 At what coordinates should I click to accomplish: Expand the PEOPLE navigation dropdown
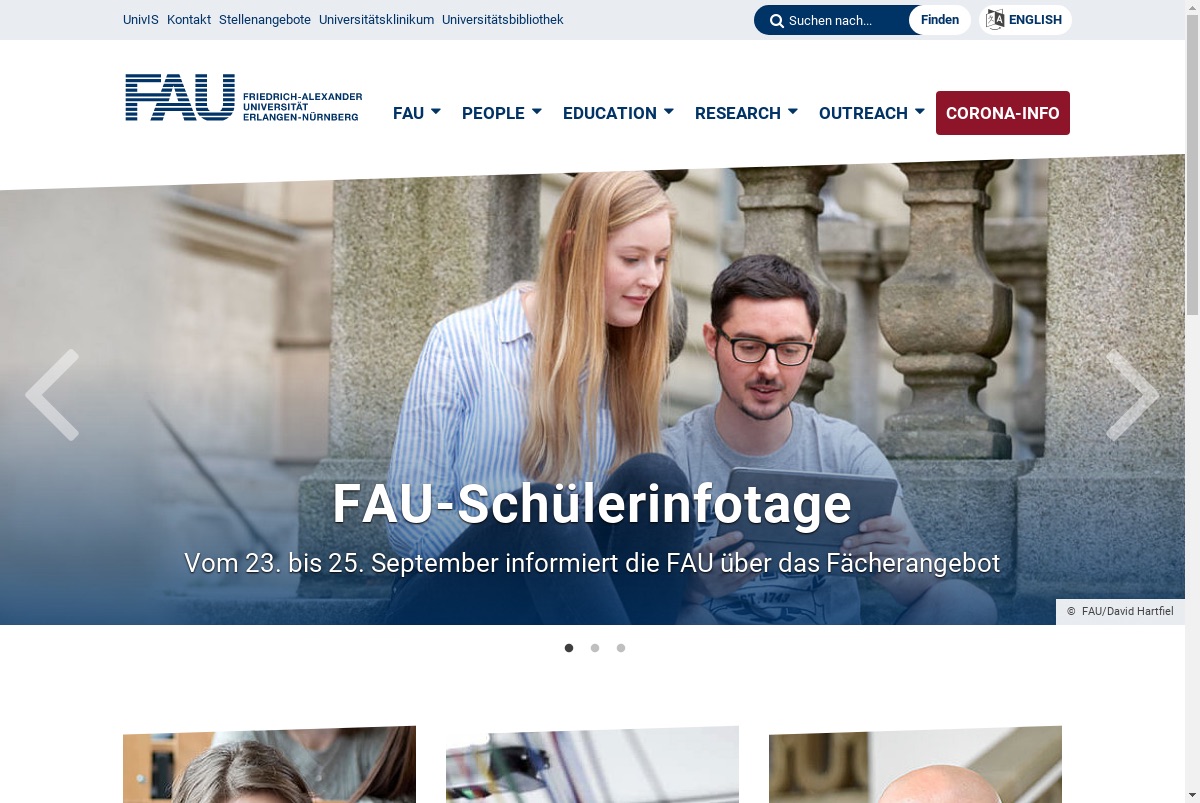point(502,113)
